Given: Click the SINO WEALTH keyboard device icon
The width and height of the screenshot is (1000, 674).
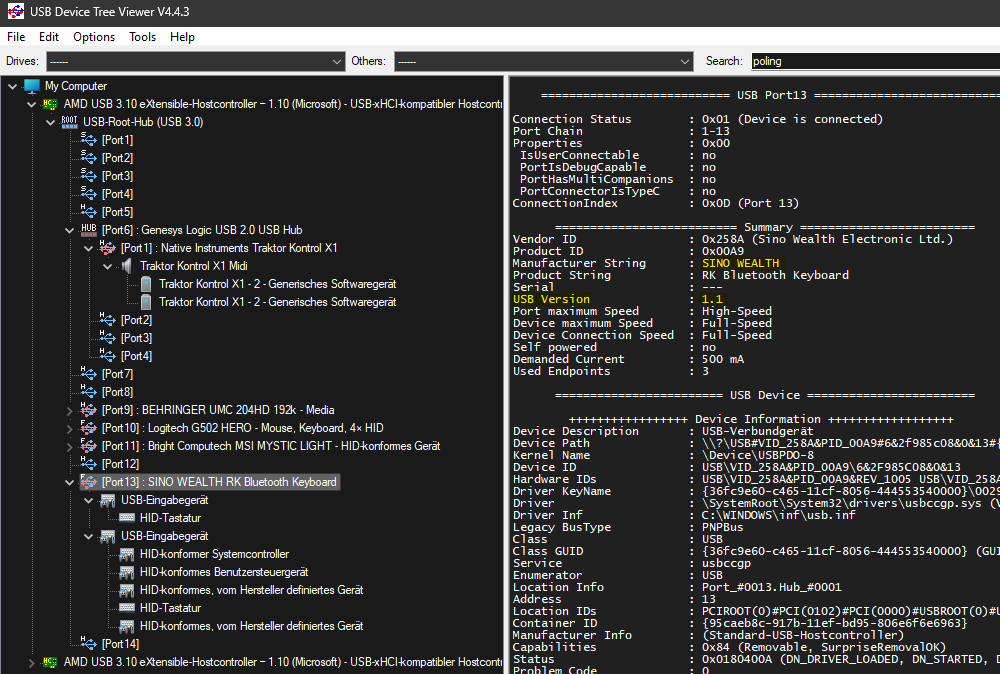Looking at the screenshot, I should coord(89,481).
